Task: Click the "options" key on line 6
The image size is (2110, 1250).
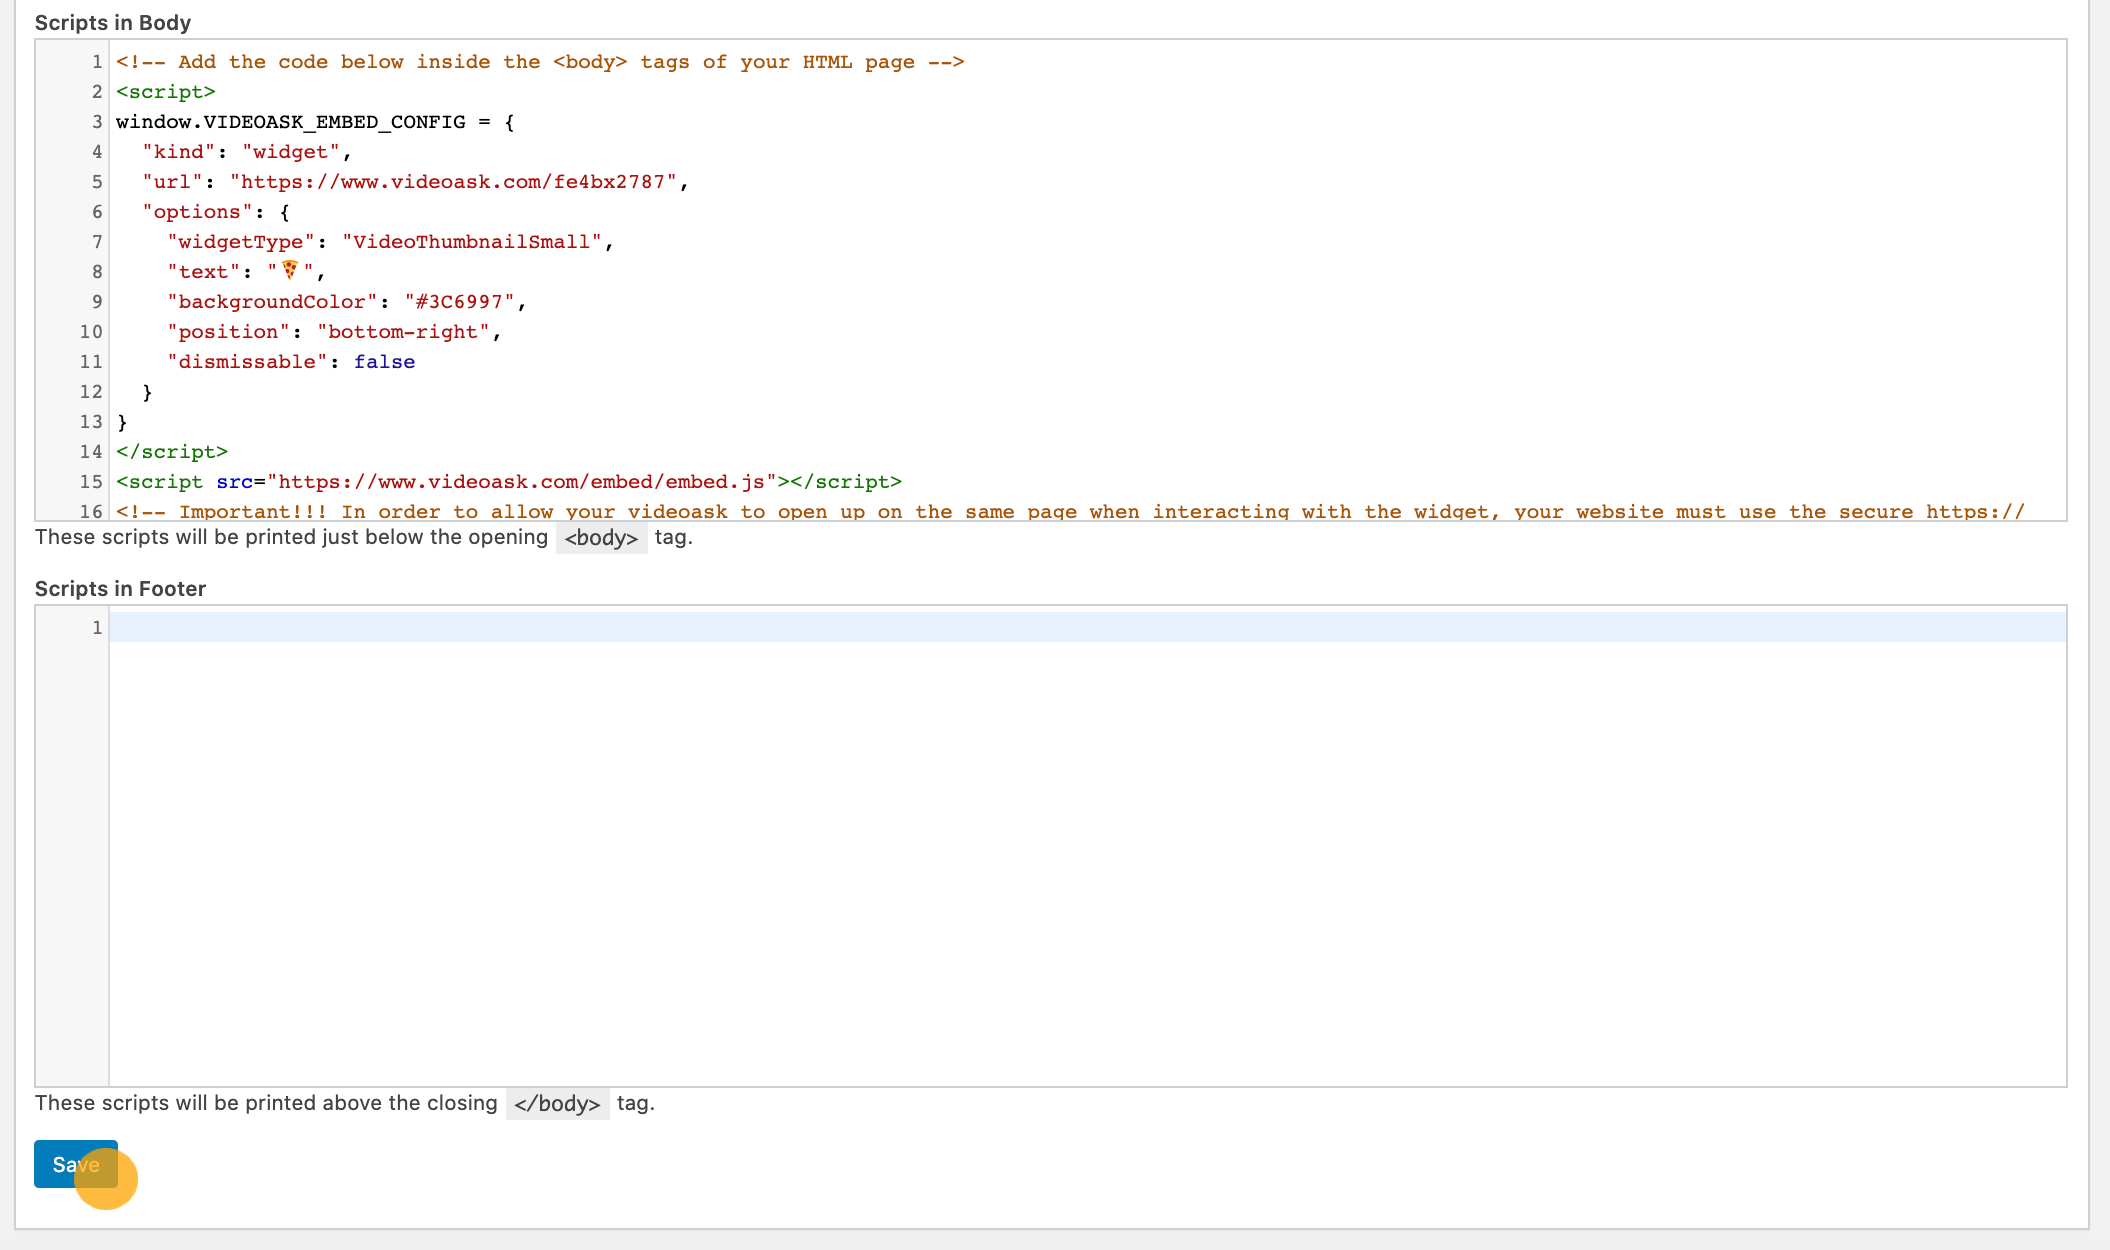Action: pyautogui.click(x=198, y=212)
